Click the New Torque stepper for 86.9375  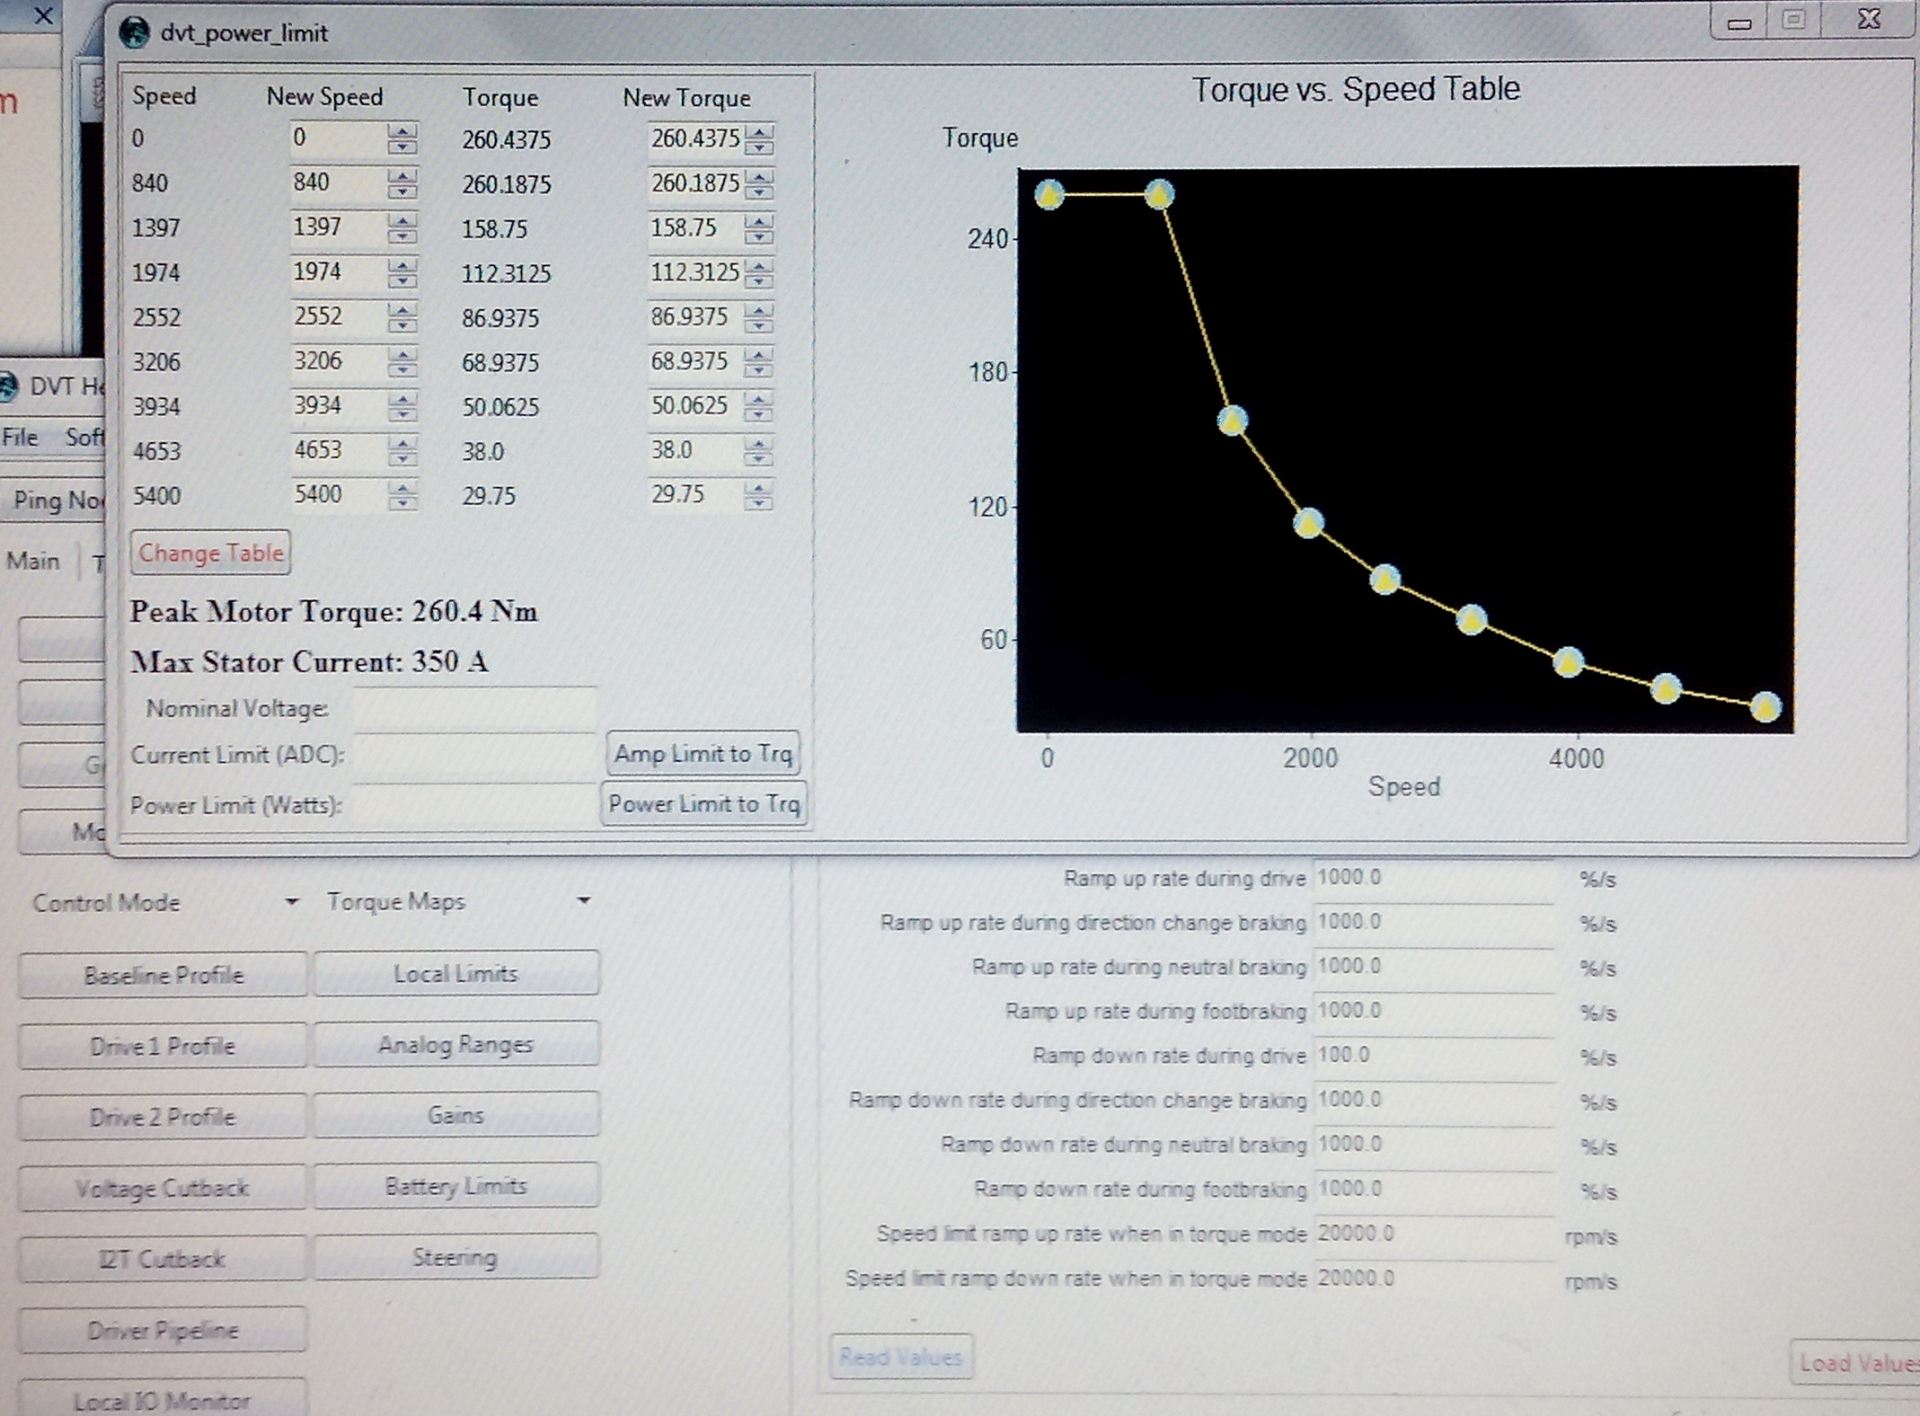pyautogui.click(x=759, y=318)
